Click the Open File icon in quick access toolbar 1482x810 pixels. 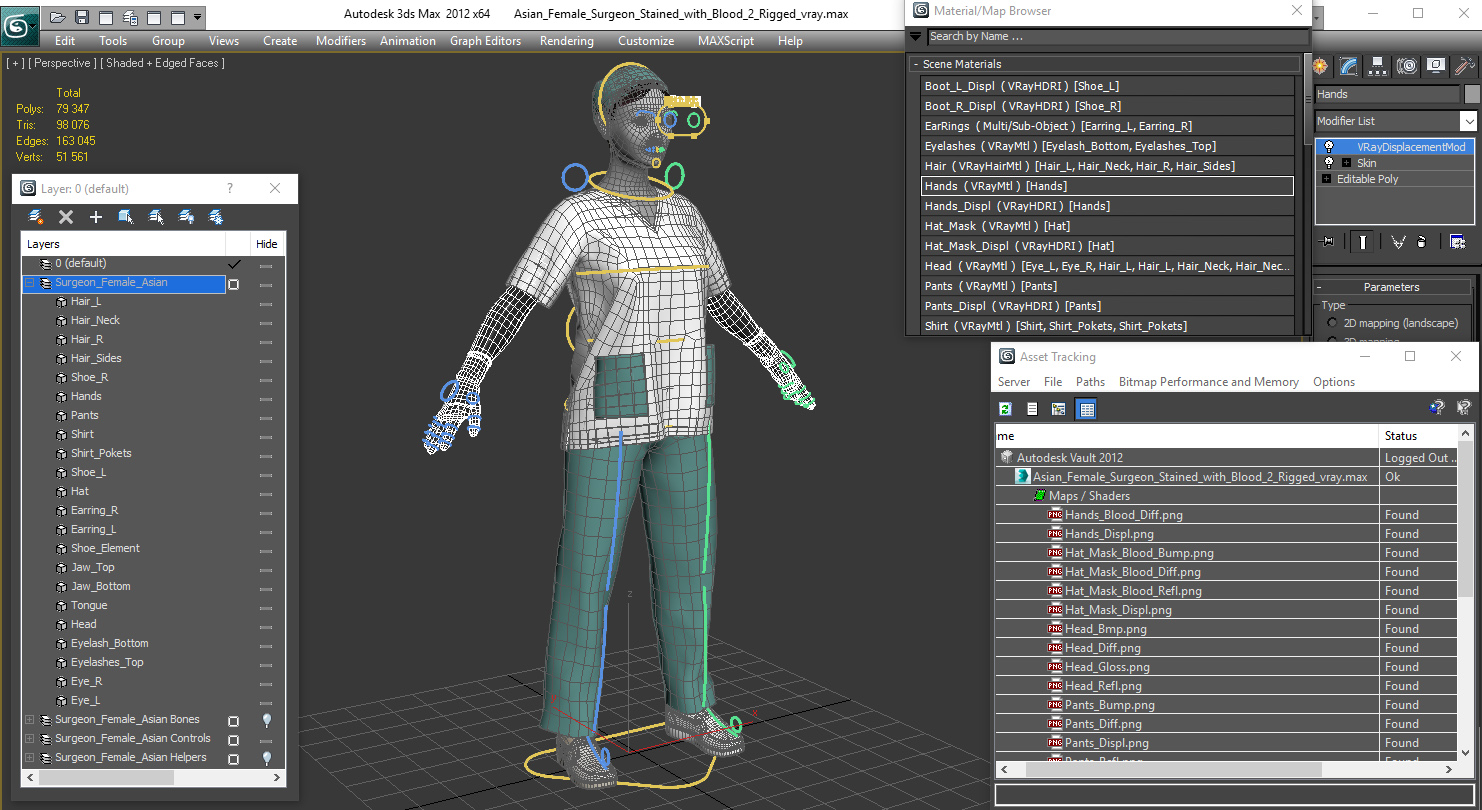[57, 17]
